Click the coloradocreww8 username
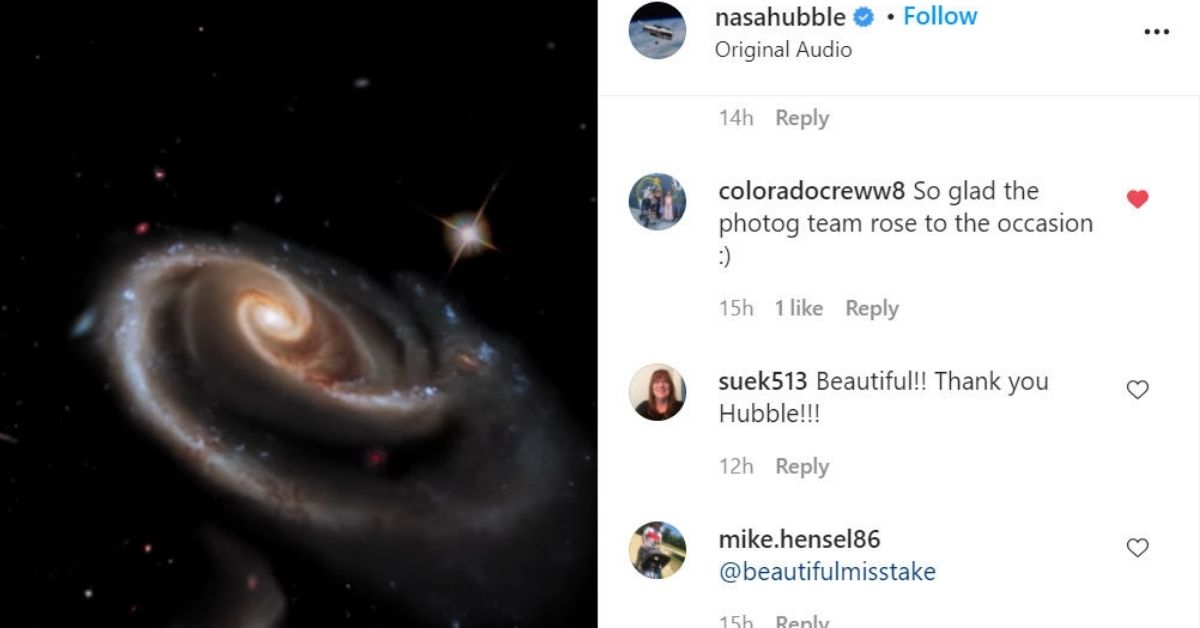The width and height of the screenshot is (1200, 628). tap(812, 191)
